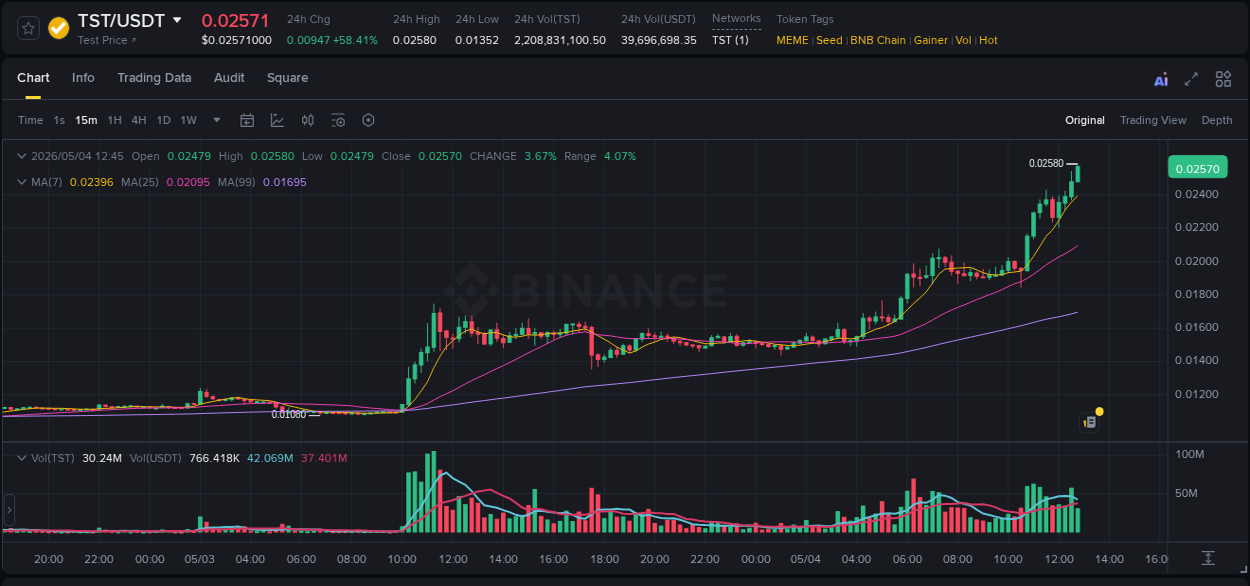Screen dimensions: 1250x586
Task: Click the 24h High value 0.02580
Action: click(414, 40)
